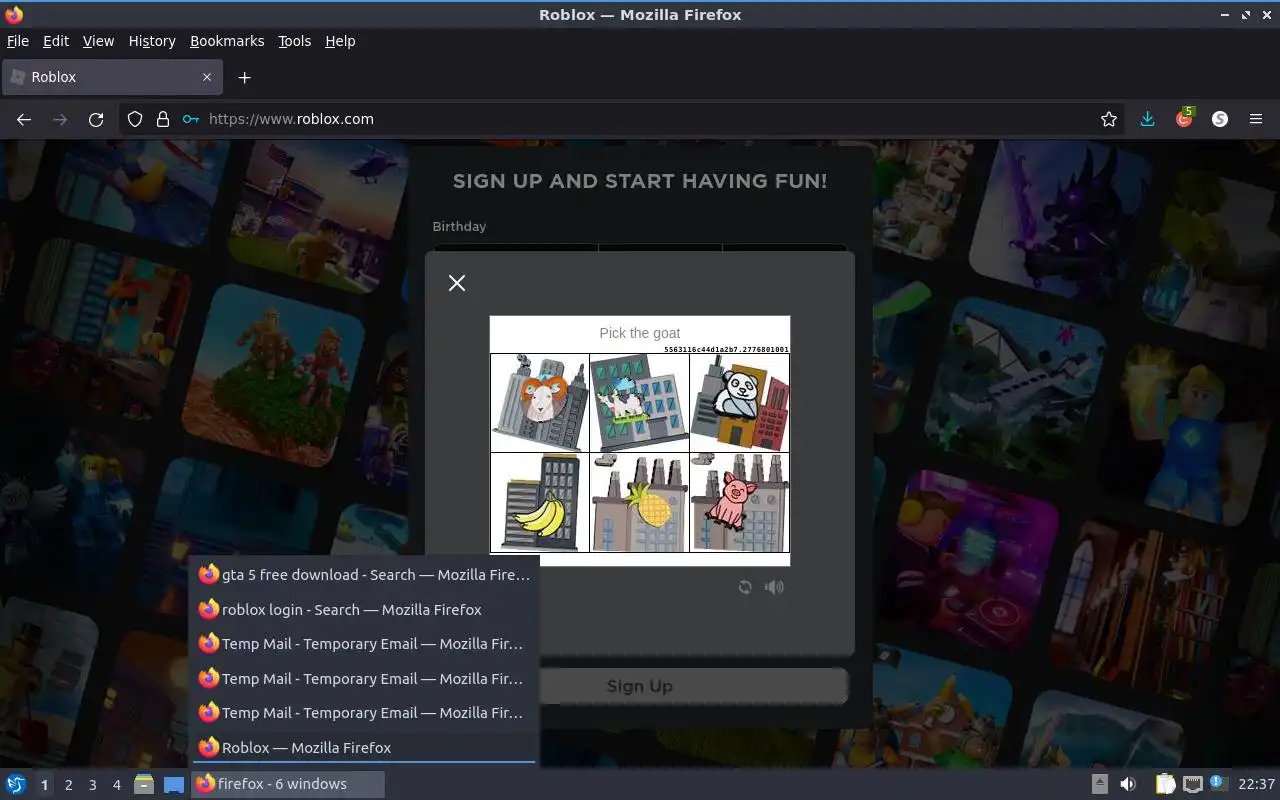Screen dimensions: 1280x800
Task: Switch to workspace 3
Action: (92, 785)
